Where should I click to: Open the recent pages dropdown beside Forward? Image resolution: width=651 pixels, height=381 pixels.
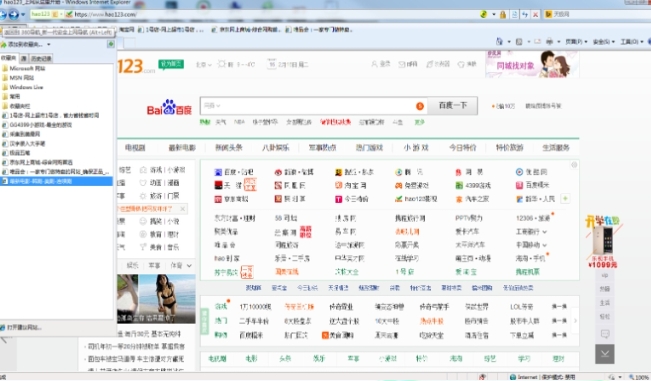tap(23, 15)
